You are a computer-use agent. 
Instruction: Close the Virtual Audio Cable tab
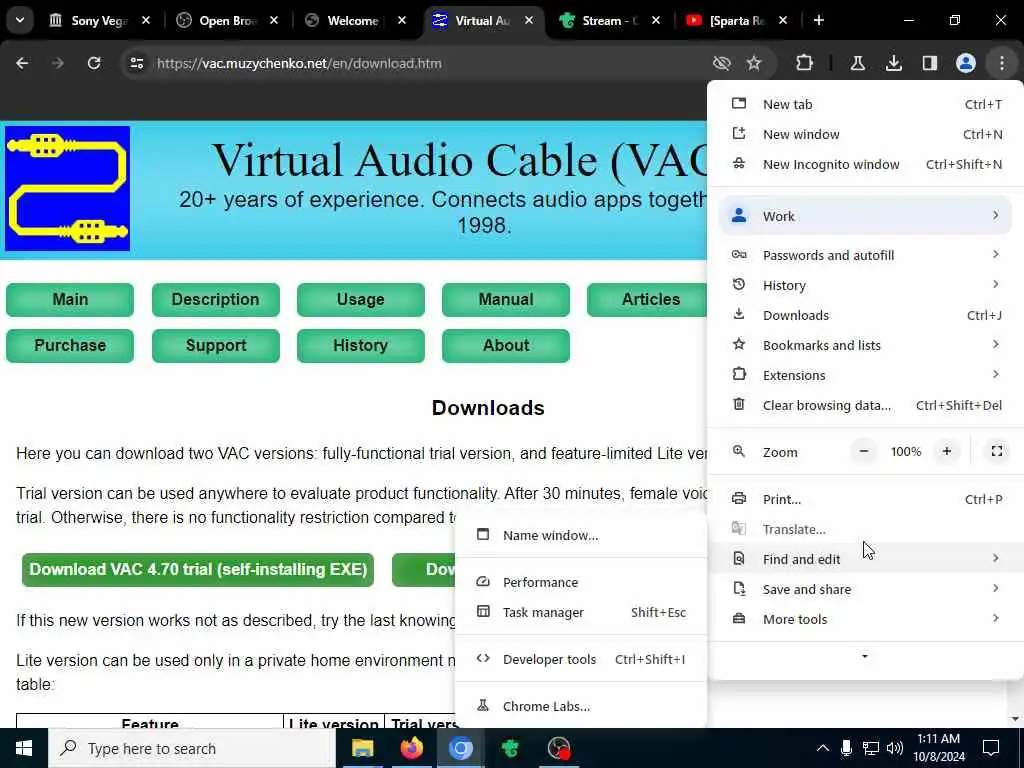pyautogui.click(x=529, y=21)
